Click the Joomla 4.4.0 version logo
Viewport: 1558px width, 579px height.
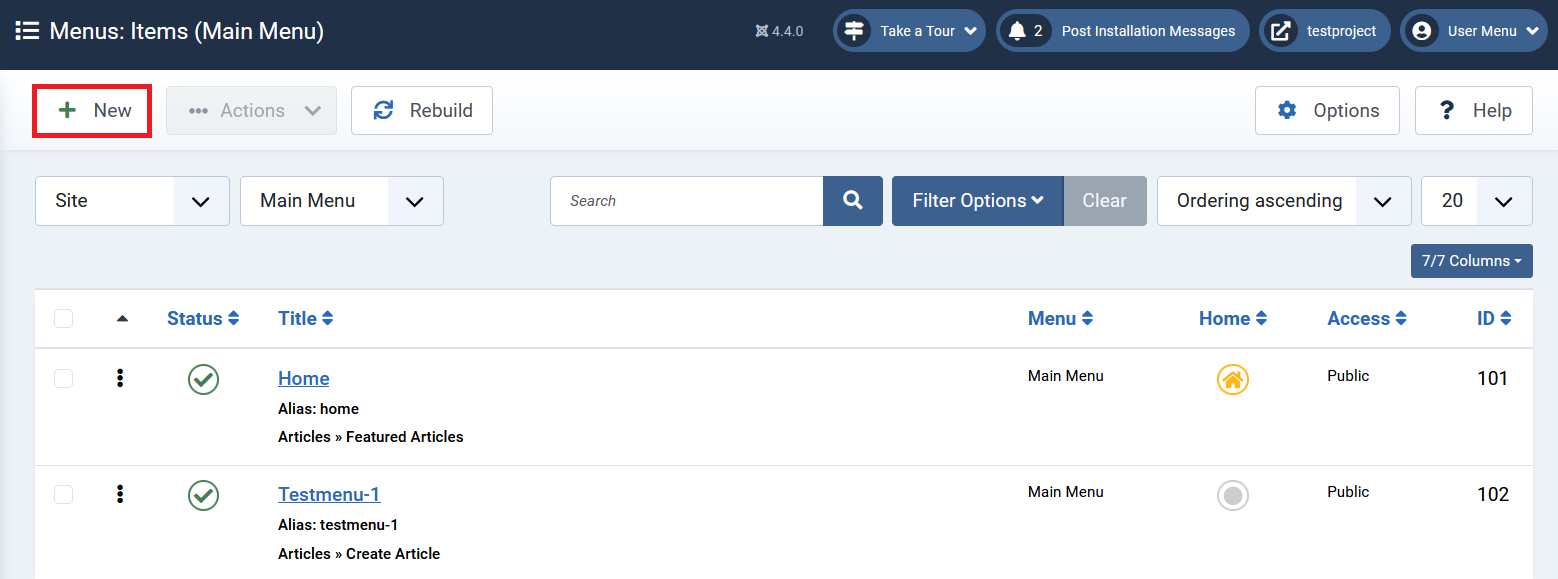(x=762, y=31)
